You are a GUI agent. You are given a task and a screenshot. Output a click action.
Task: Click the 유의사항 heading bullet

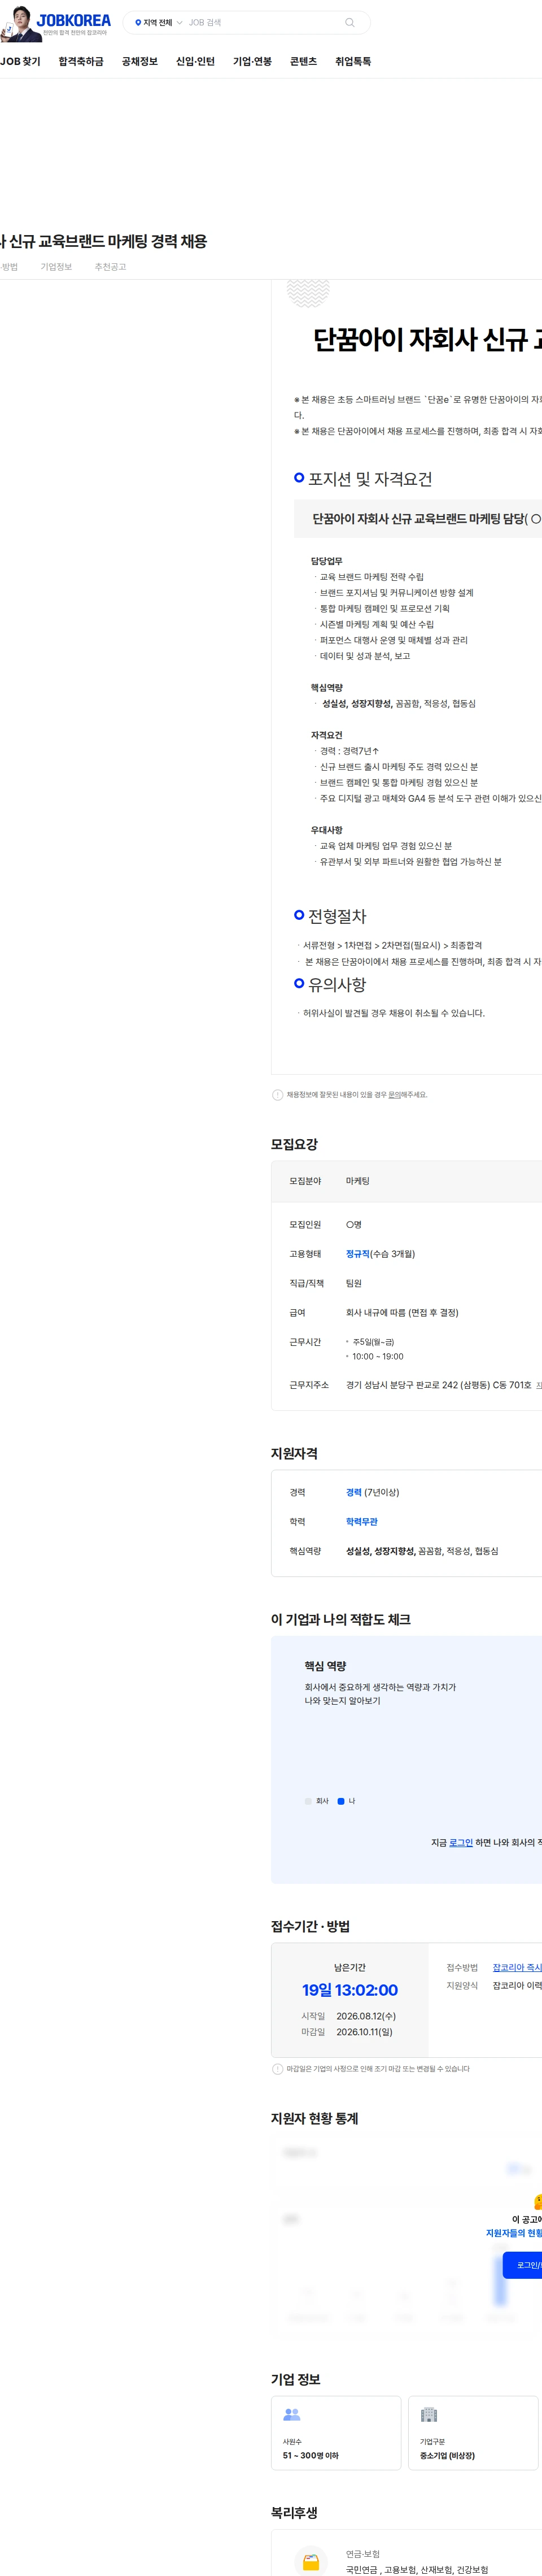tap(299, 983)
